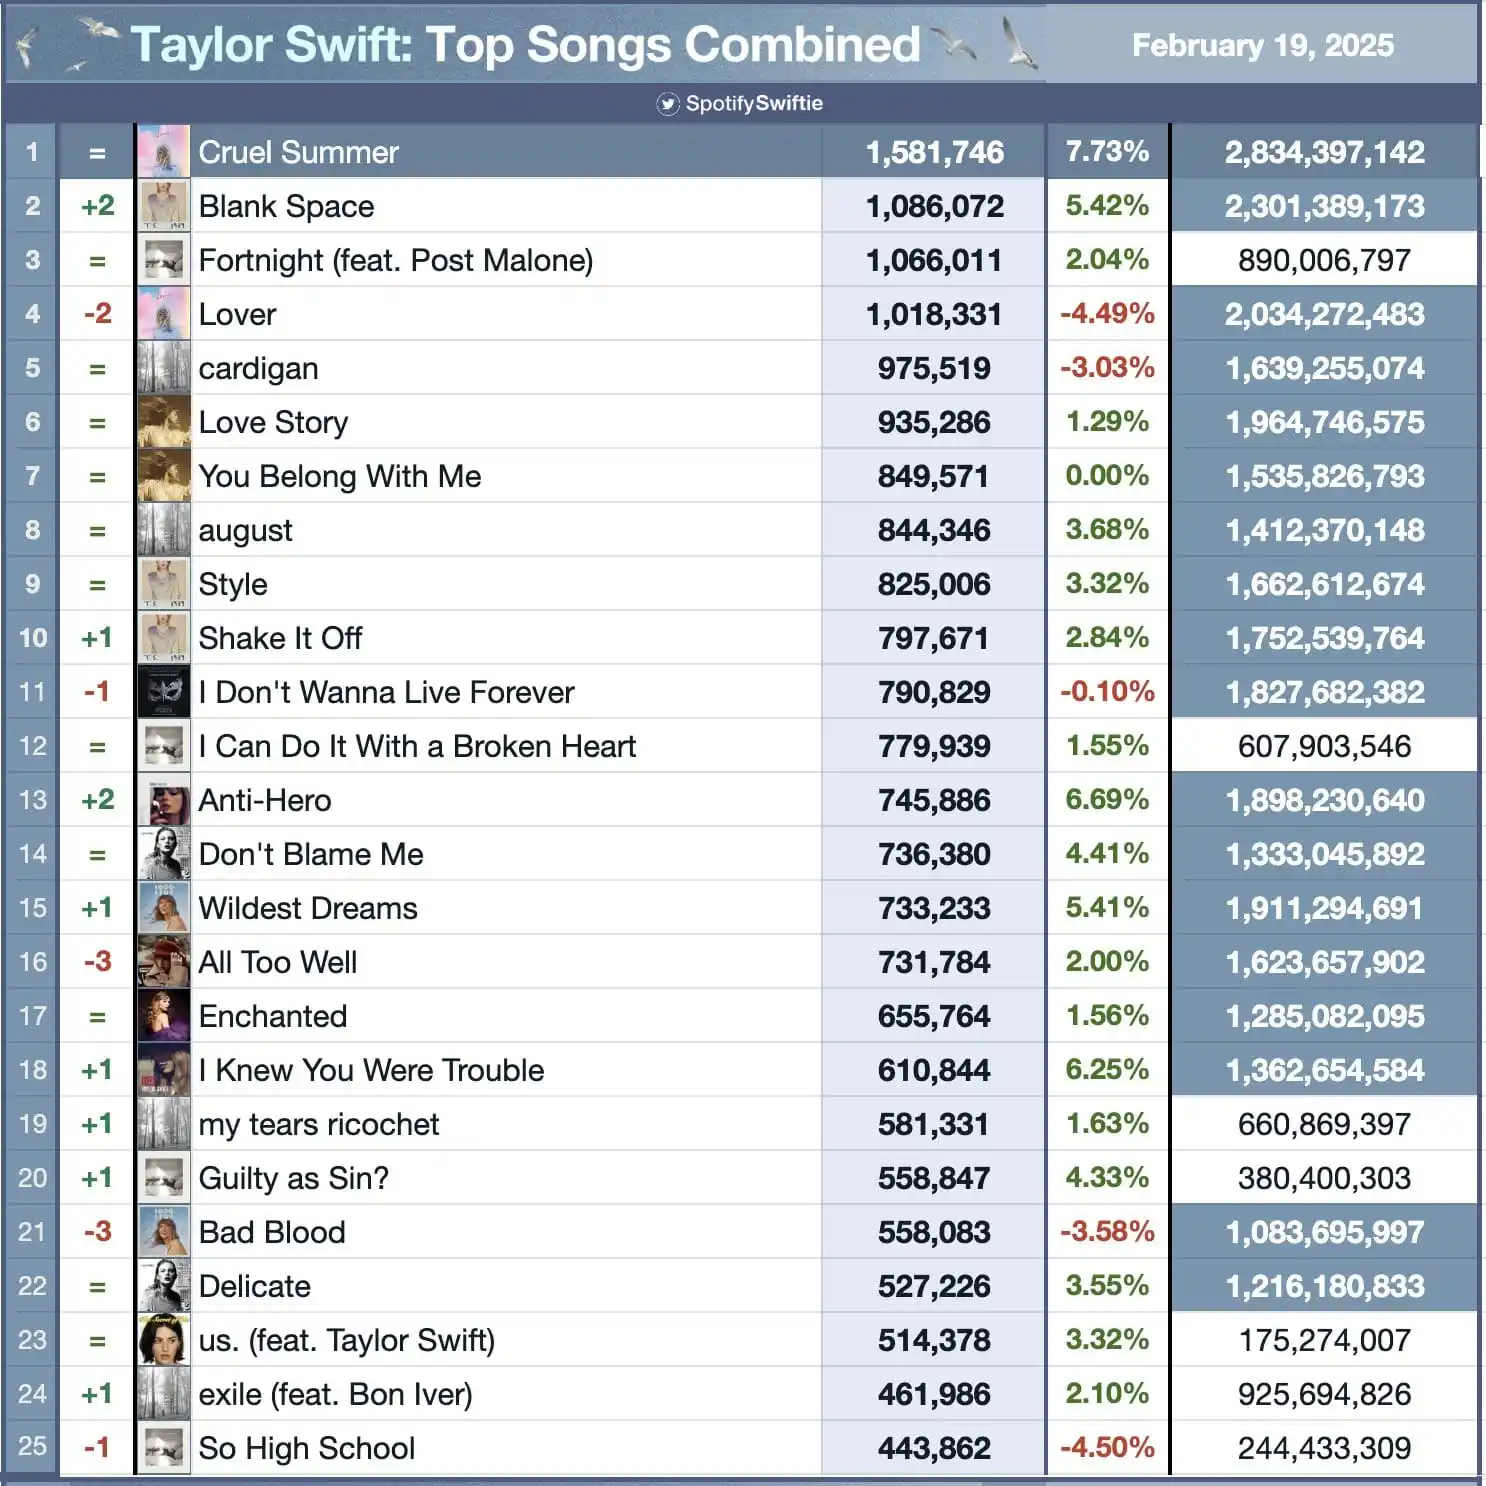Select the I Don't Wanna Live Forever cover
The image size is (1486, 1486).
(x=163, y=692)
